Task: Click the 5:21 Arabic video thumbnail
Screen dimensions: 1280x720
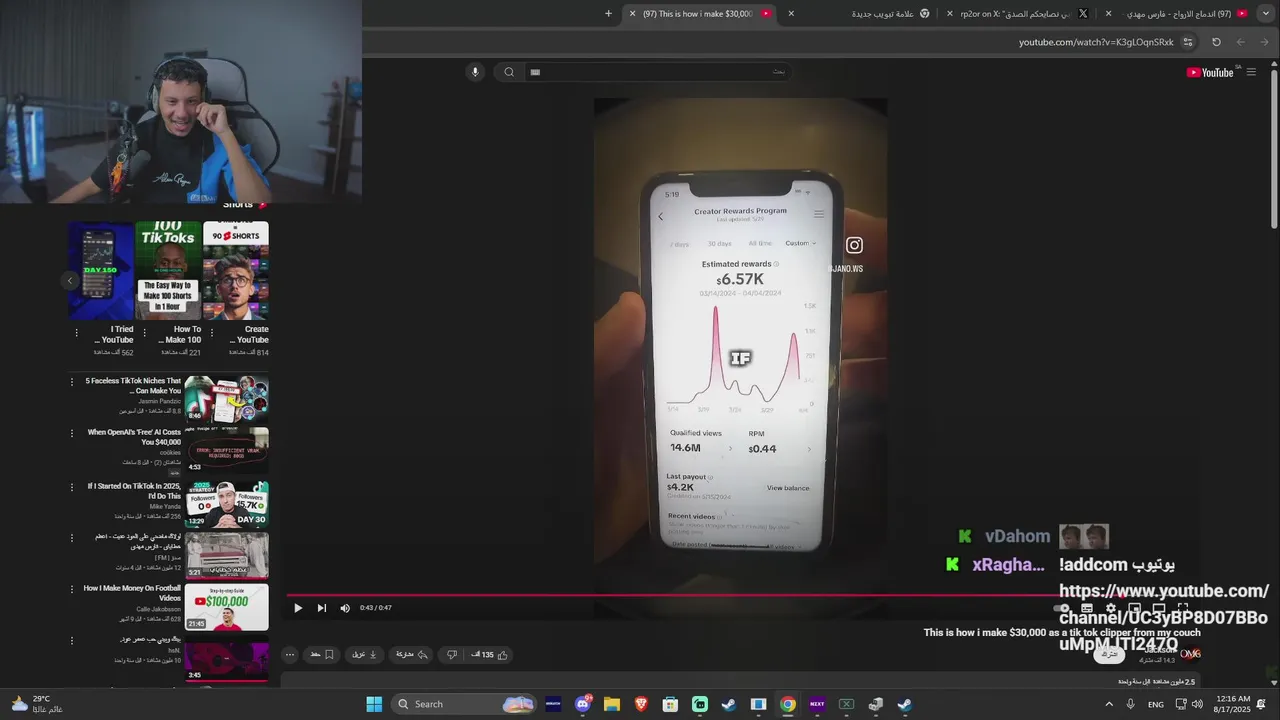Action: pyautogui.click(x=227, y=555)
